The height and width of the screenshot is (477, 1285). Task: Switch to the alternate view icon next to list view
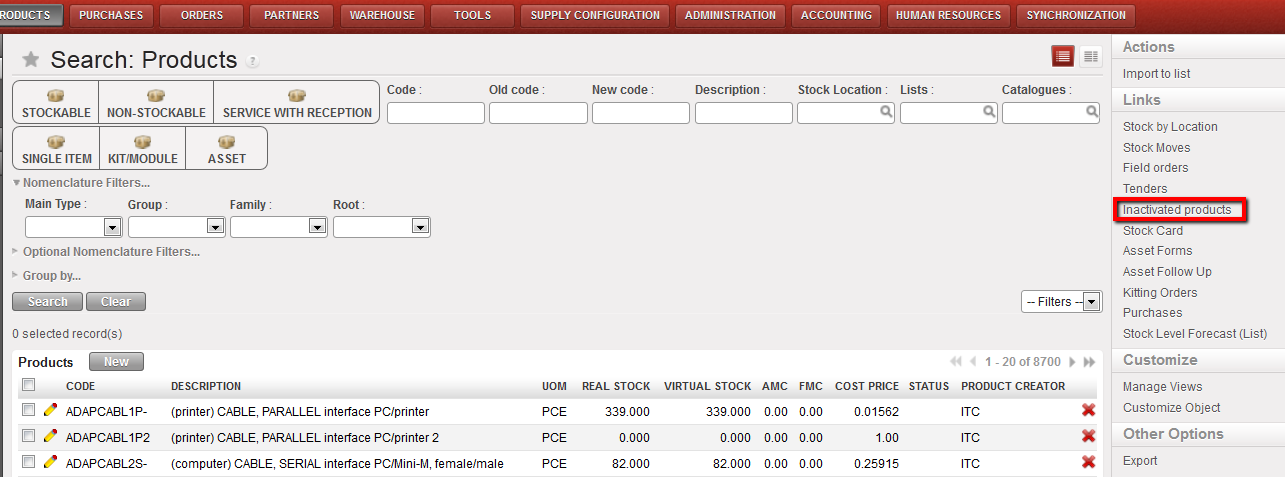click(x=1090, y=57)
